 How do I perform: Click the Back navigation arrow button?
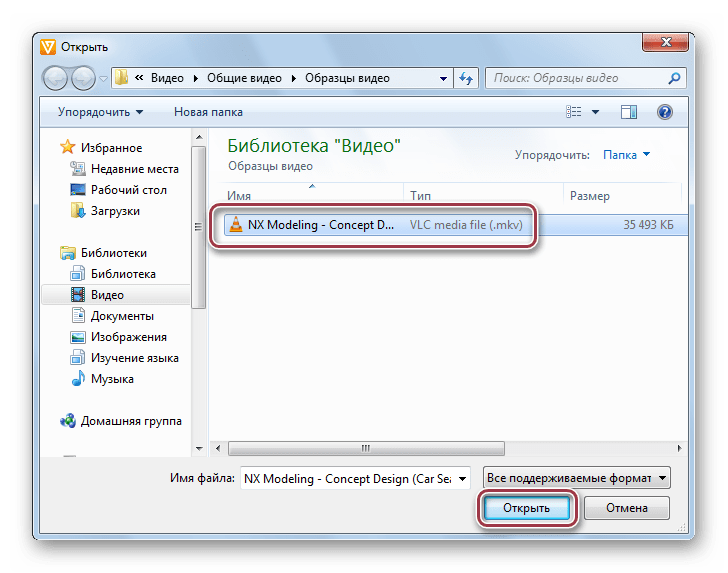pos(56,78)
